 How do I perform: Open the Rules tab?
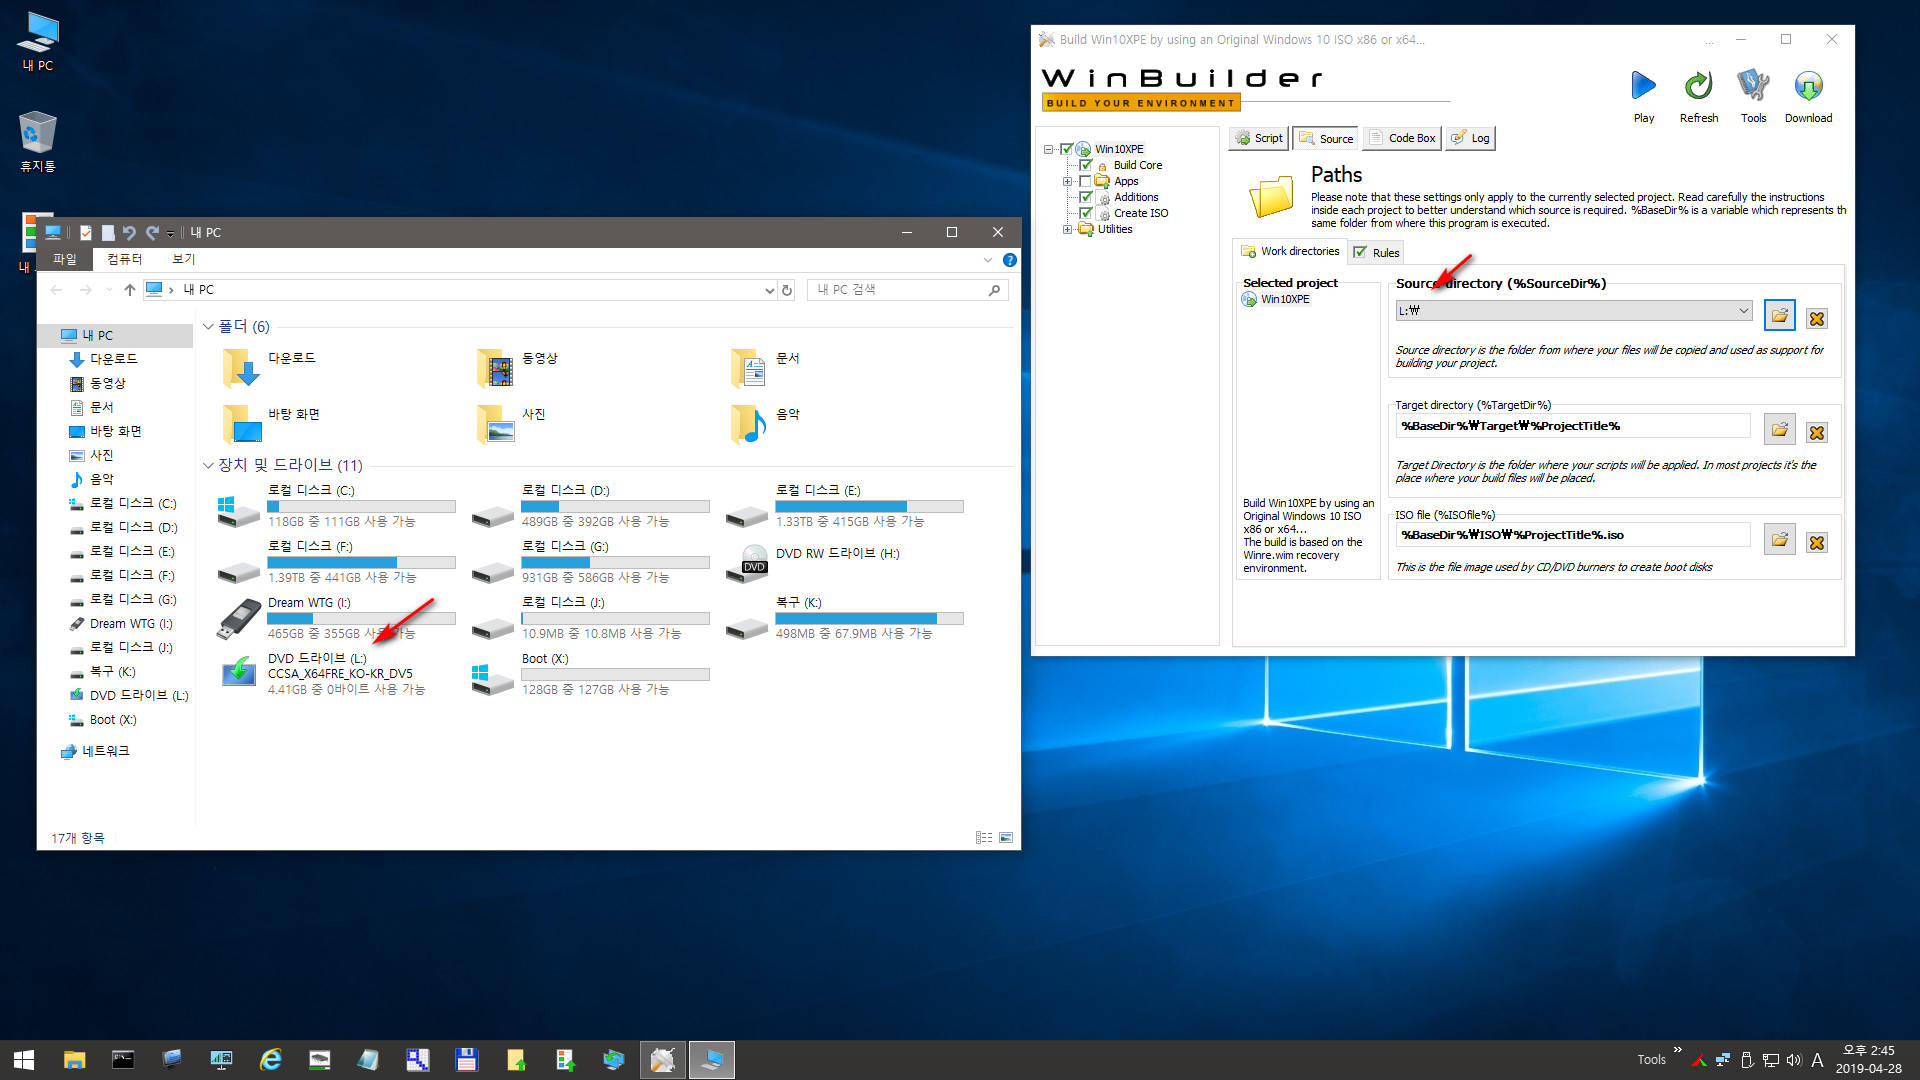[1376, 253]
